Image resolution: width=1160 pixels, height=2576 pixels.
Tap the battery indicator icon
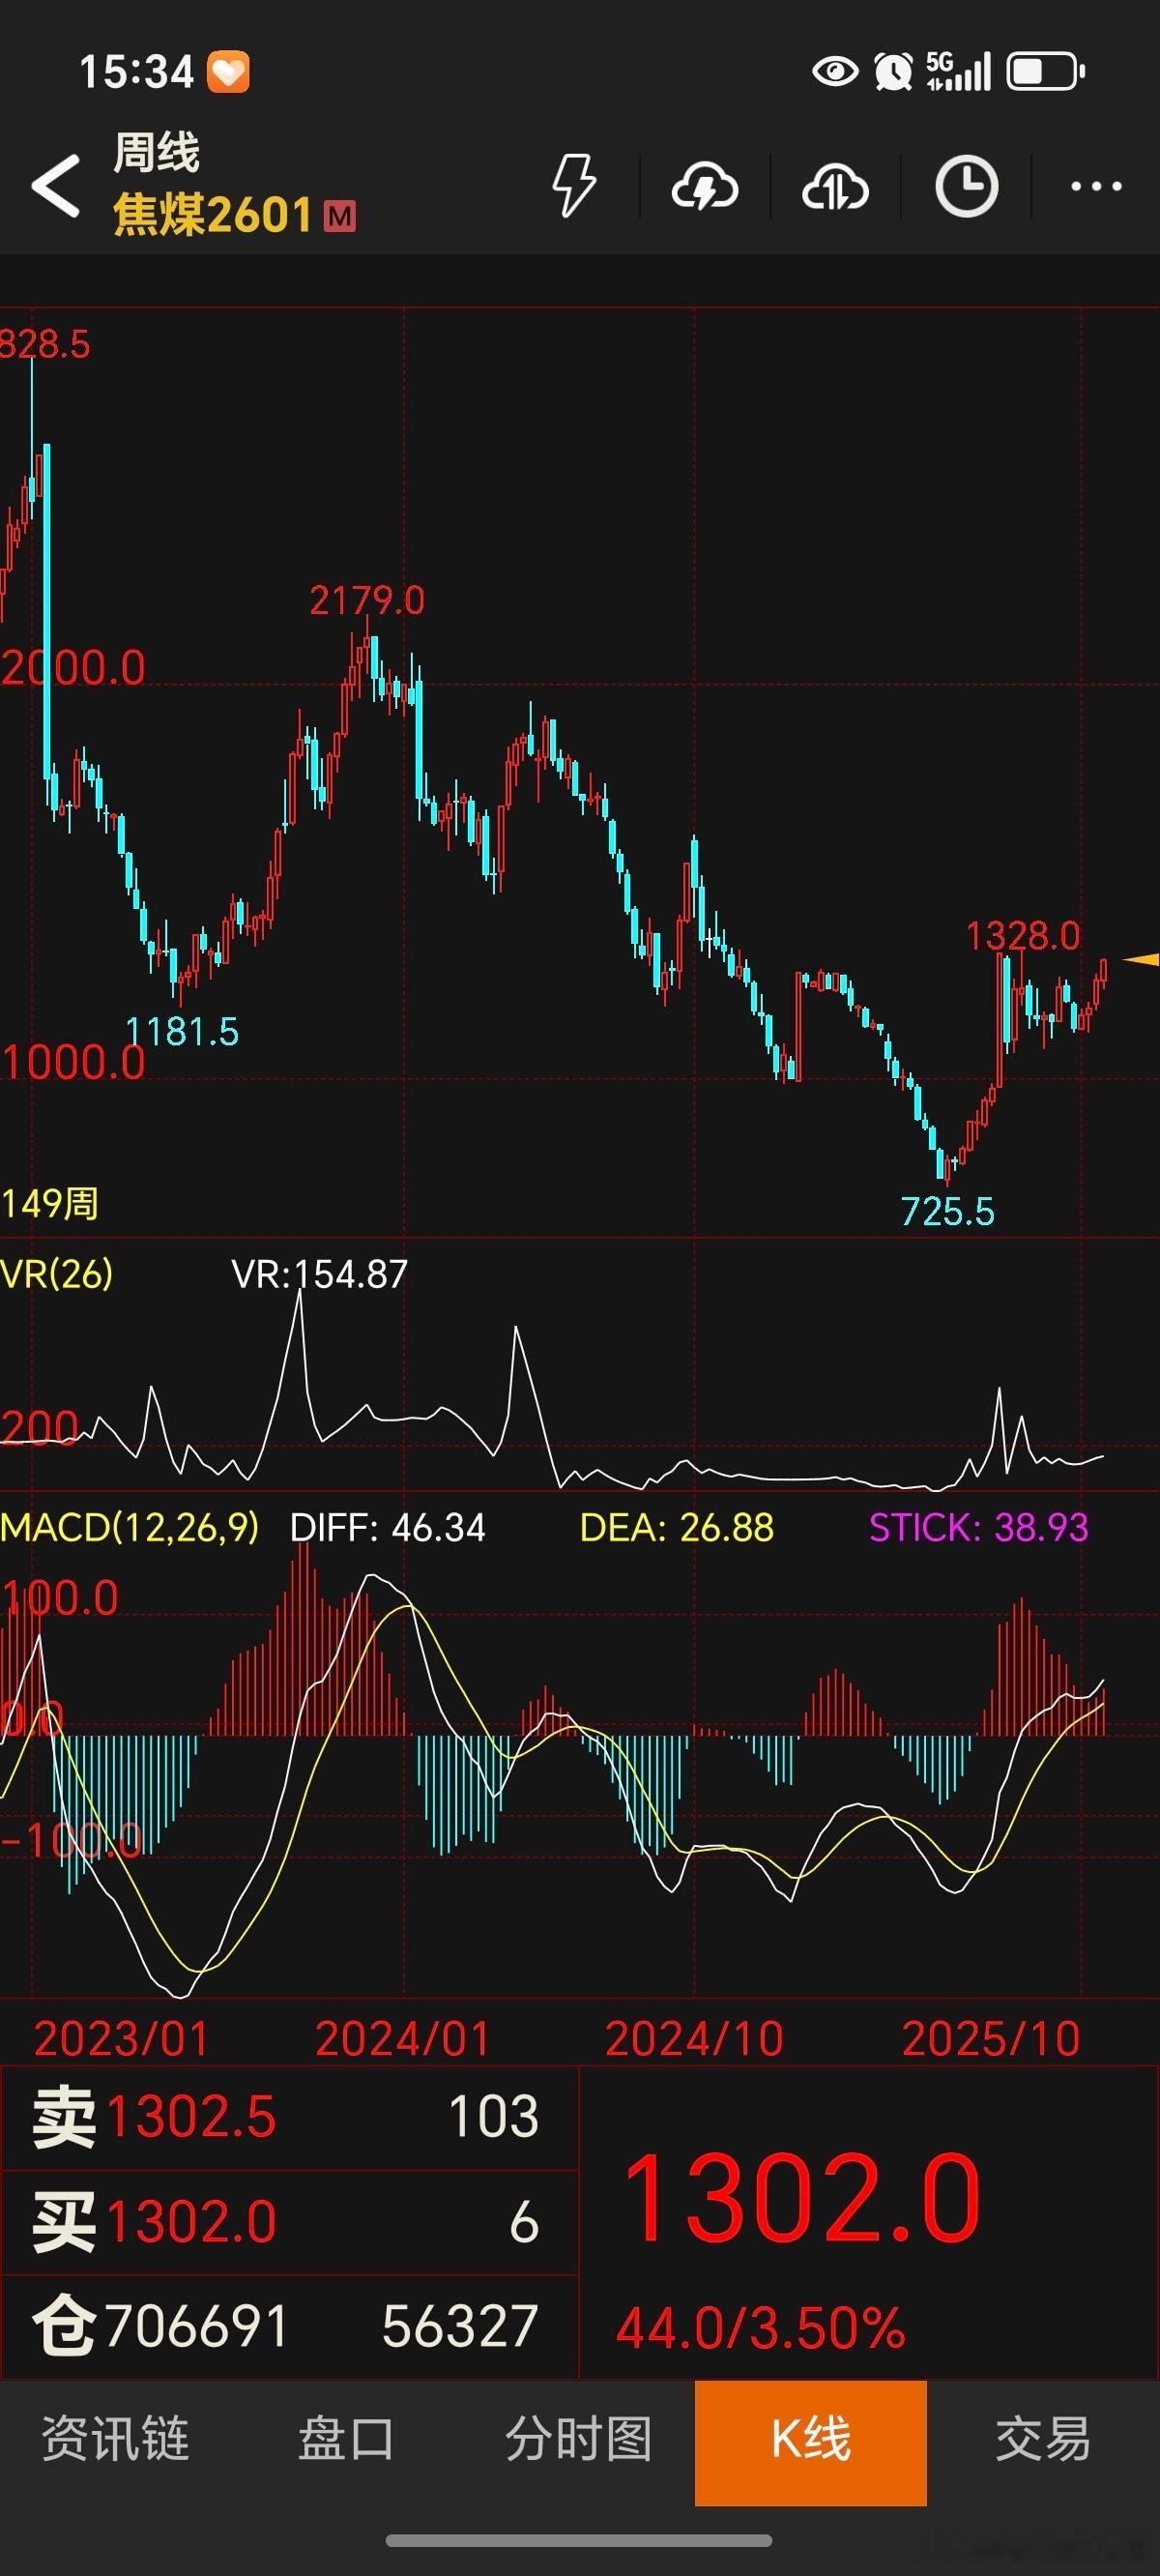click(1046, 71)
